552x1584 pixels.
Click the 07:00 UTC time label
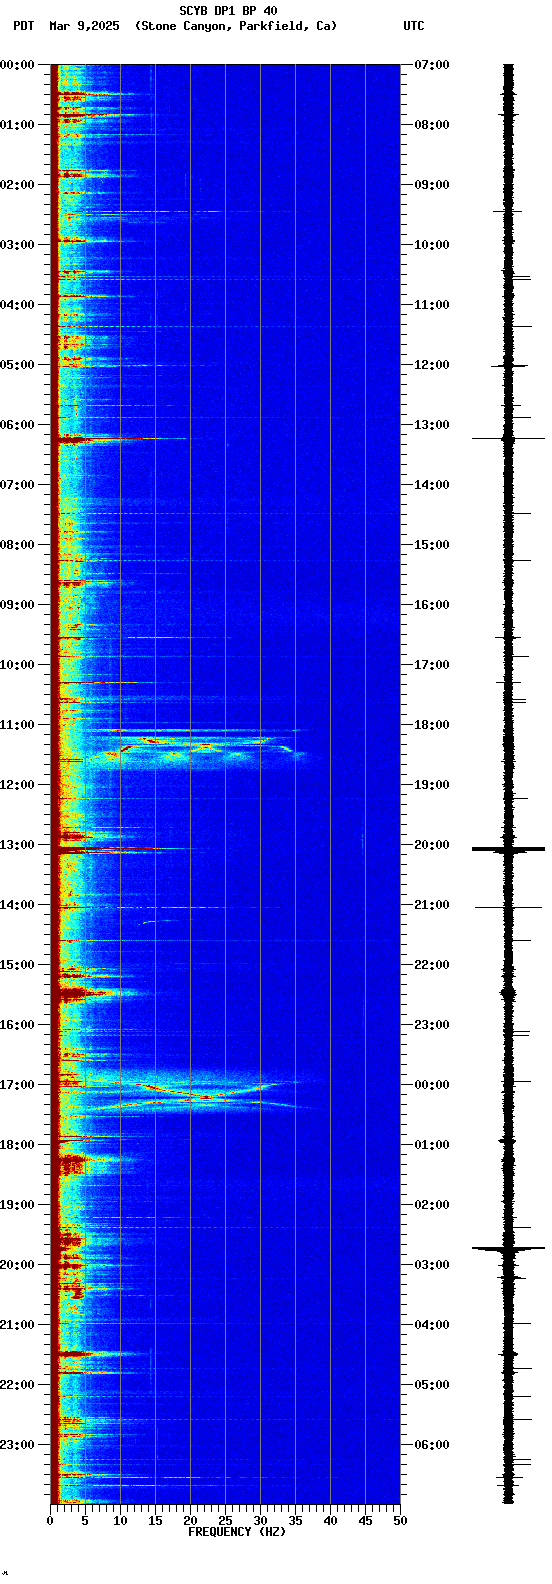click(432, 65)
